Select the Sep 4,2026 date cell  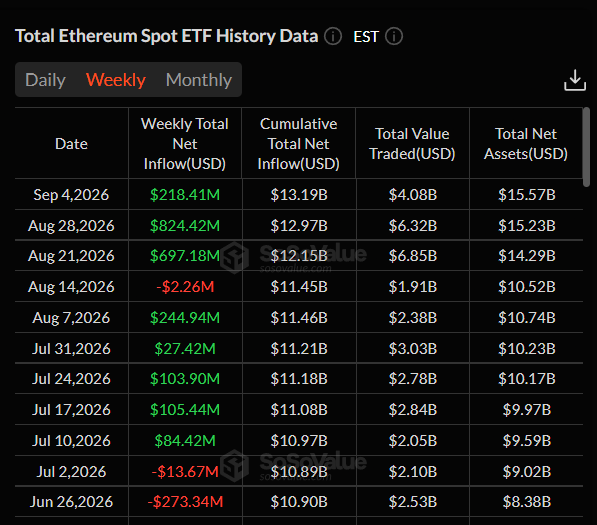coord(71,195)
